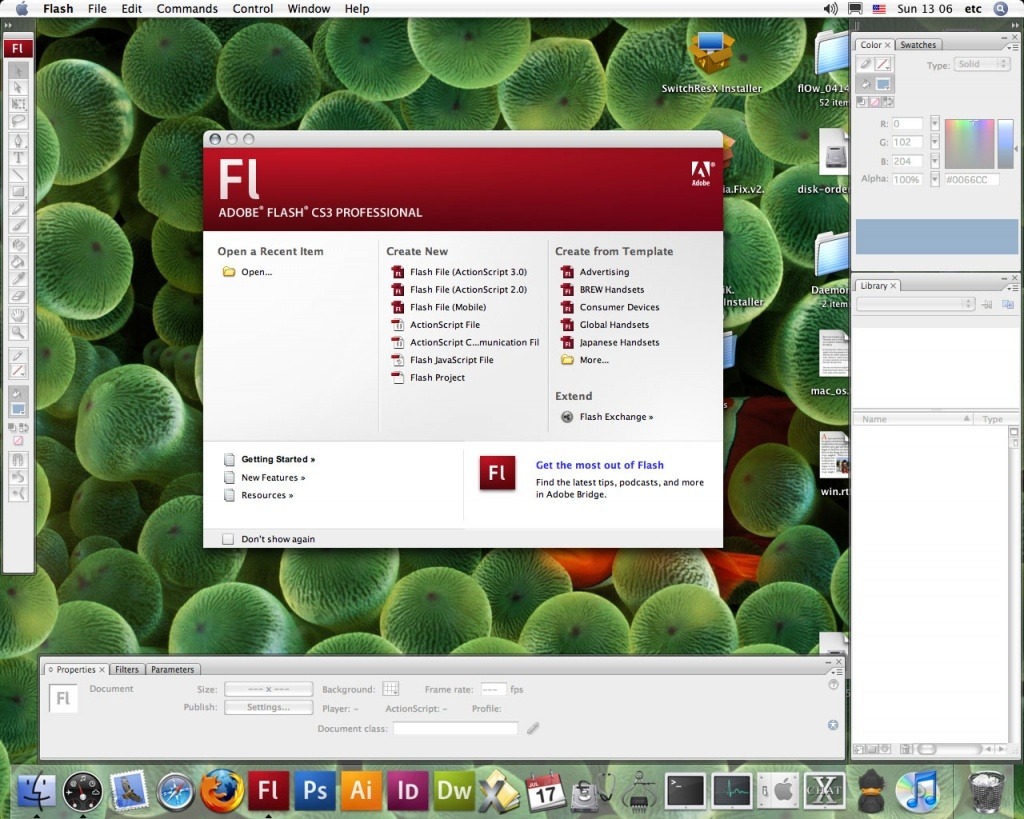This screenshot has height=819, width=1024.
Task: Click Swap Colors icon in Color panel
Action: [888, 102]
